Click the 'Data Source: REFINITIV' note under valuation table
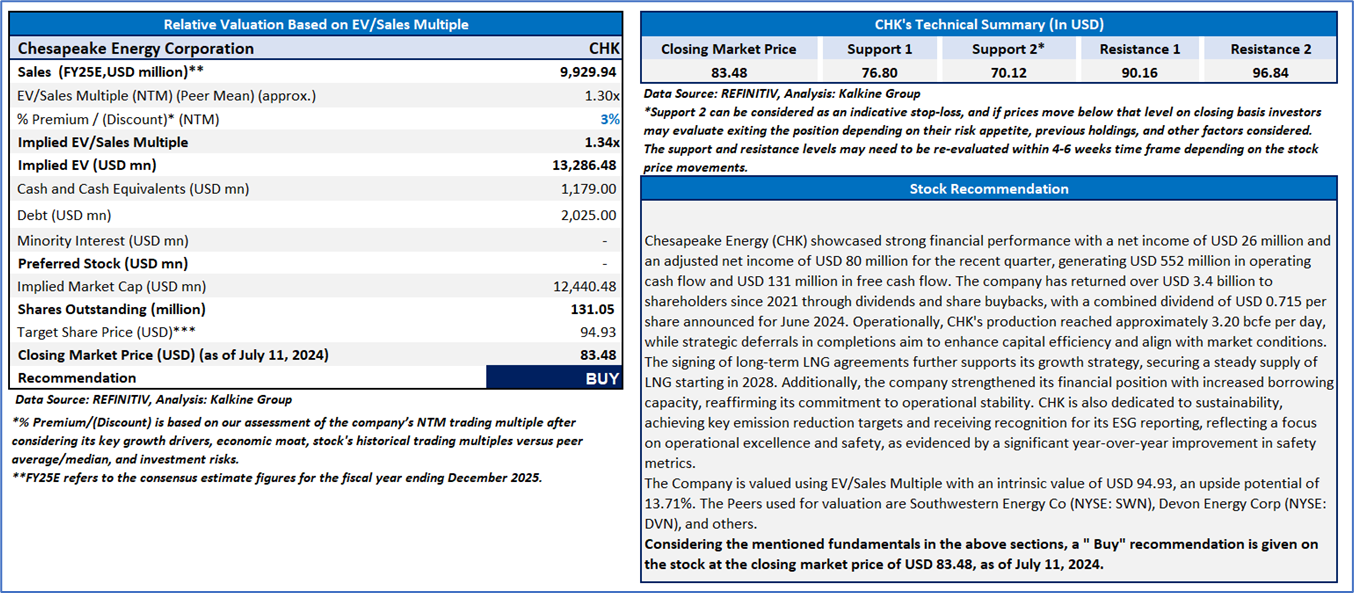This screenshot has width=1354, height=593. click(x=154, y=399)
